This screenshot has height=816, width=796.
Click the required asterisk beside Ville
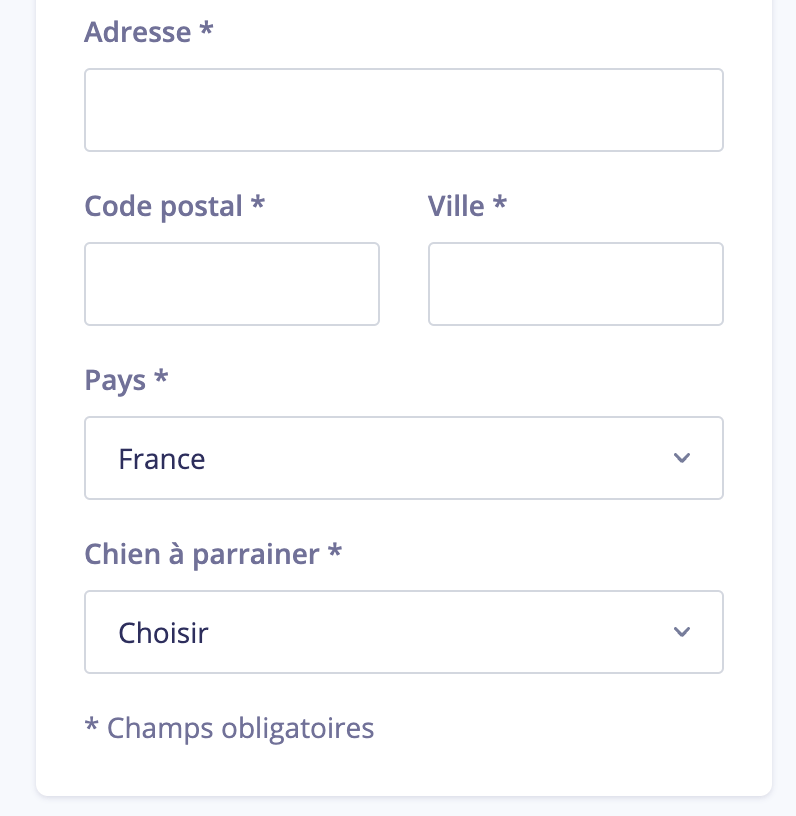tap(500, 203)
